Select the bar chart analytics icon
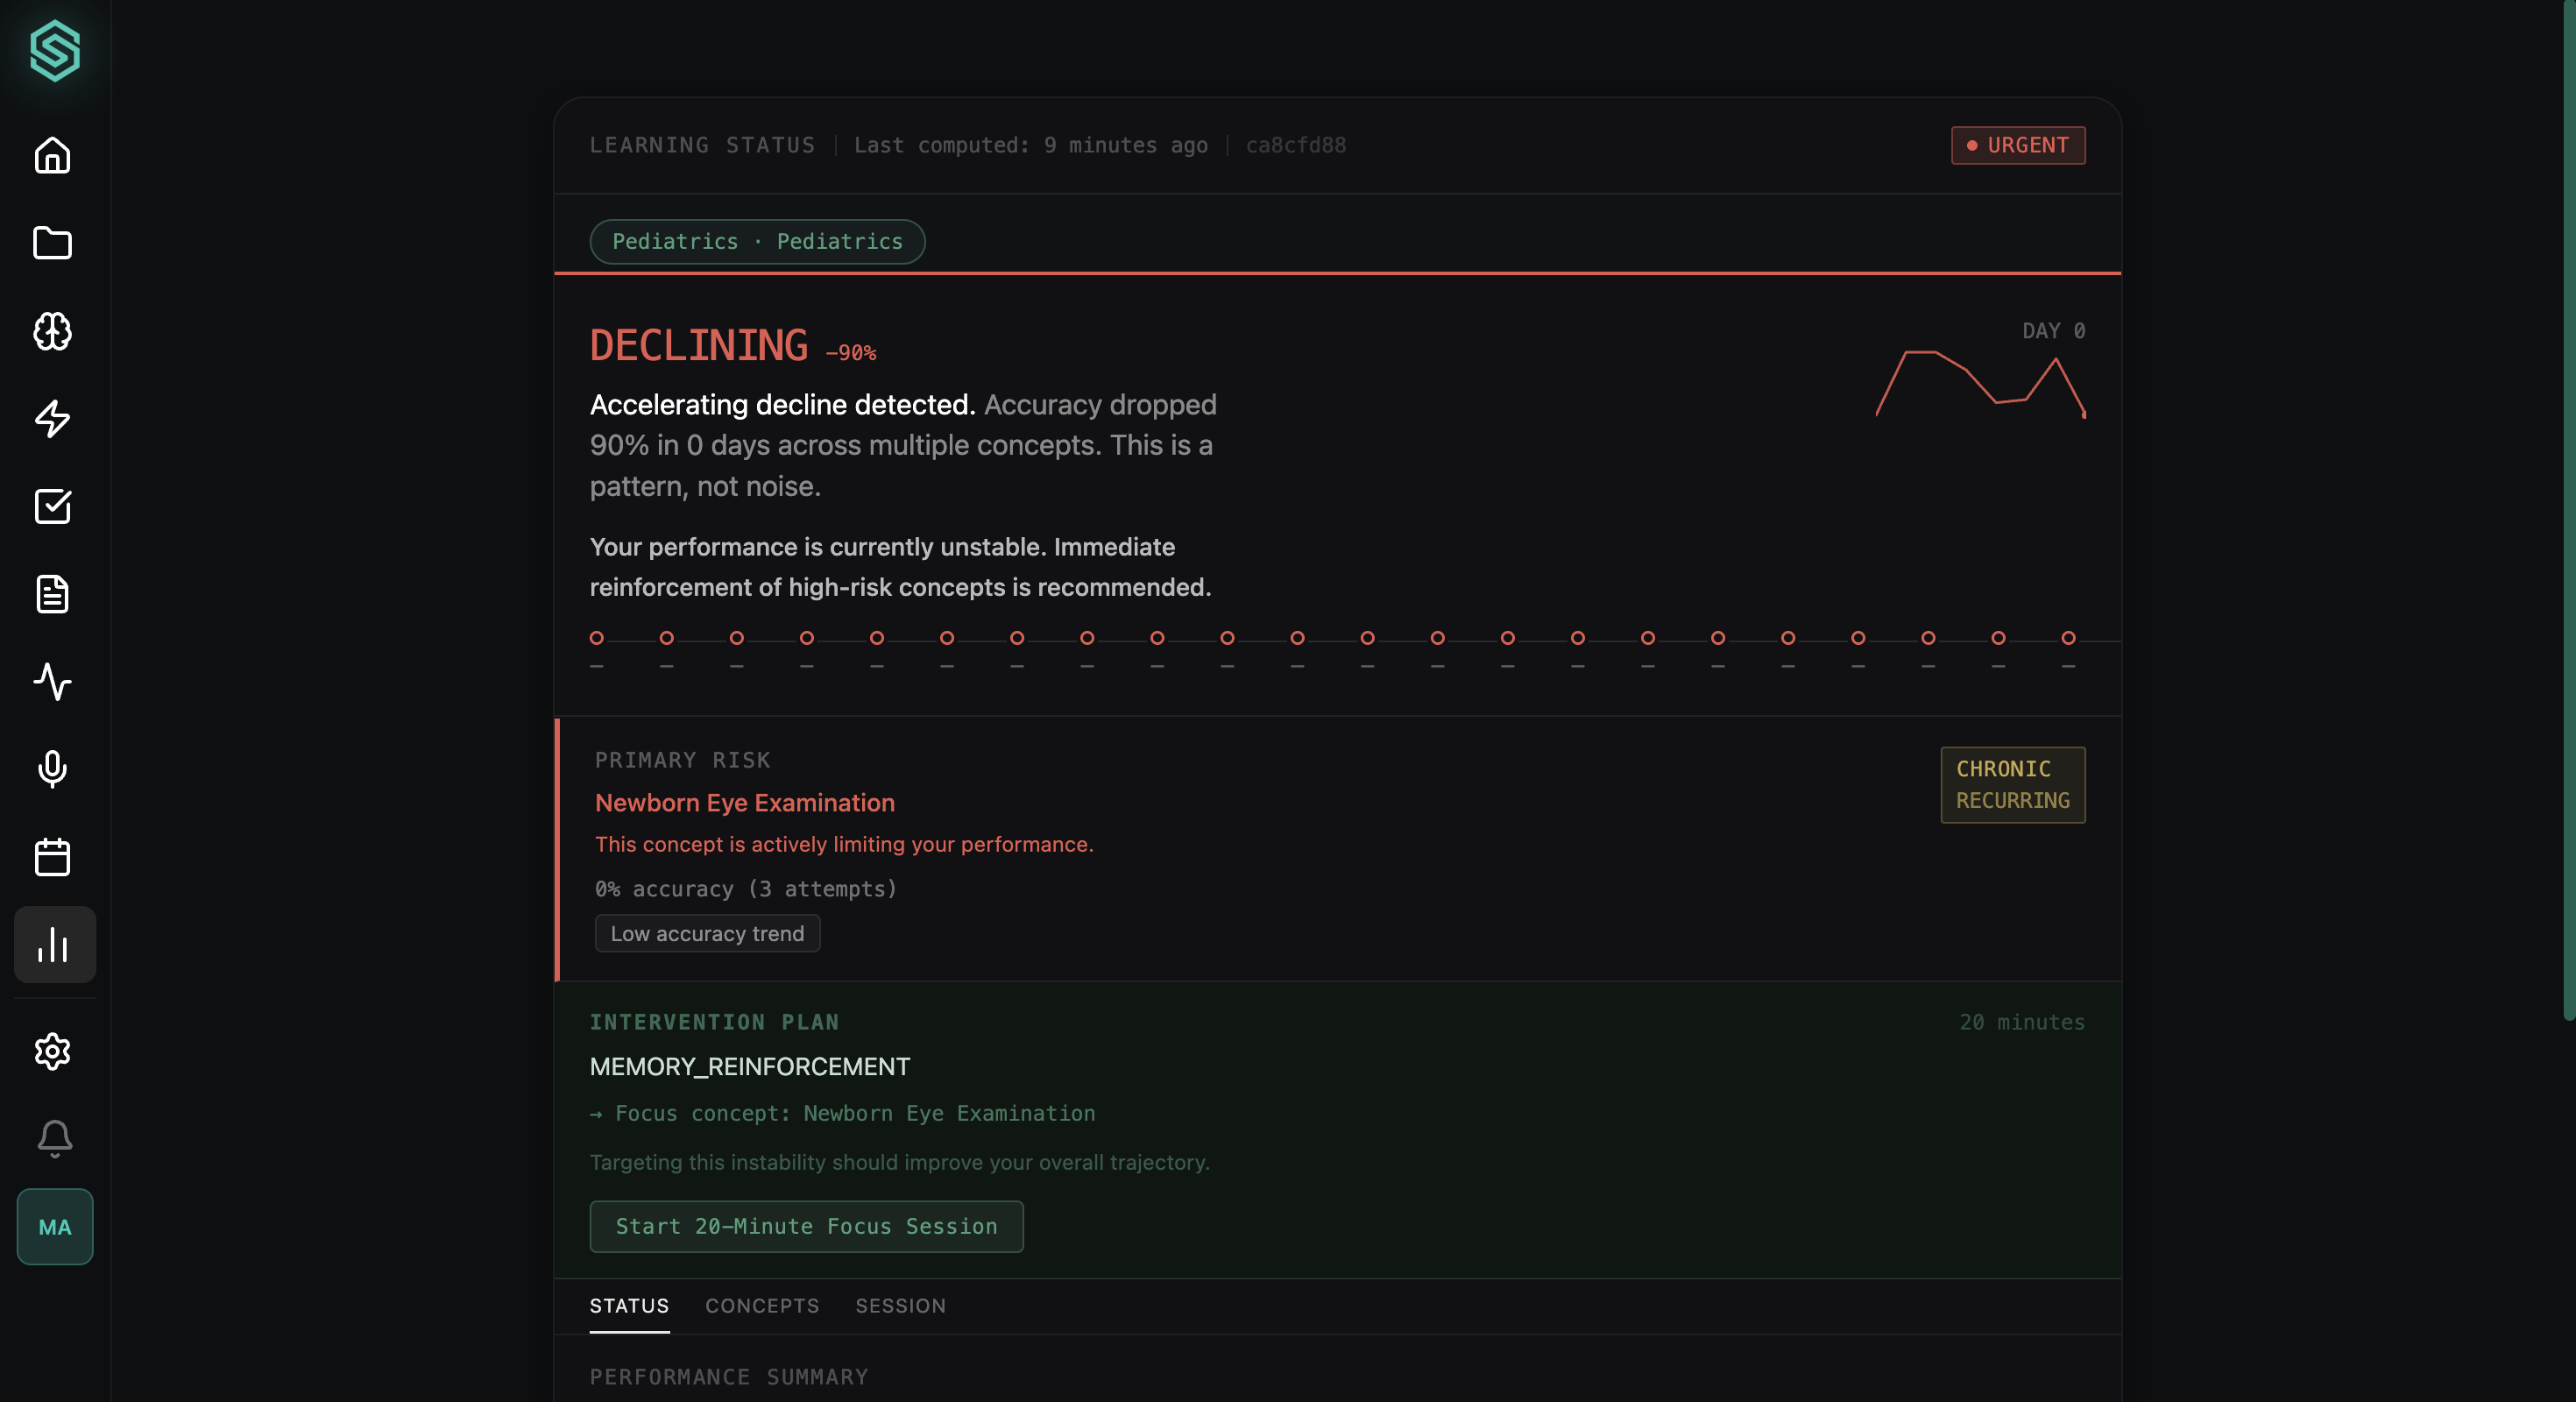2576x1402 pixels. pyautogui.click(x=54, y=944)
